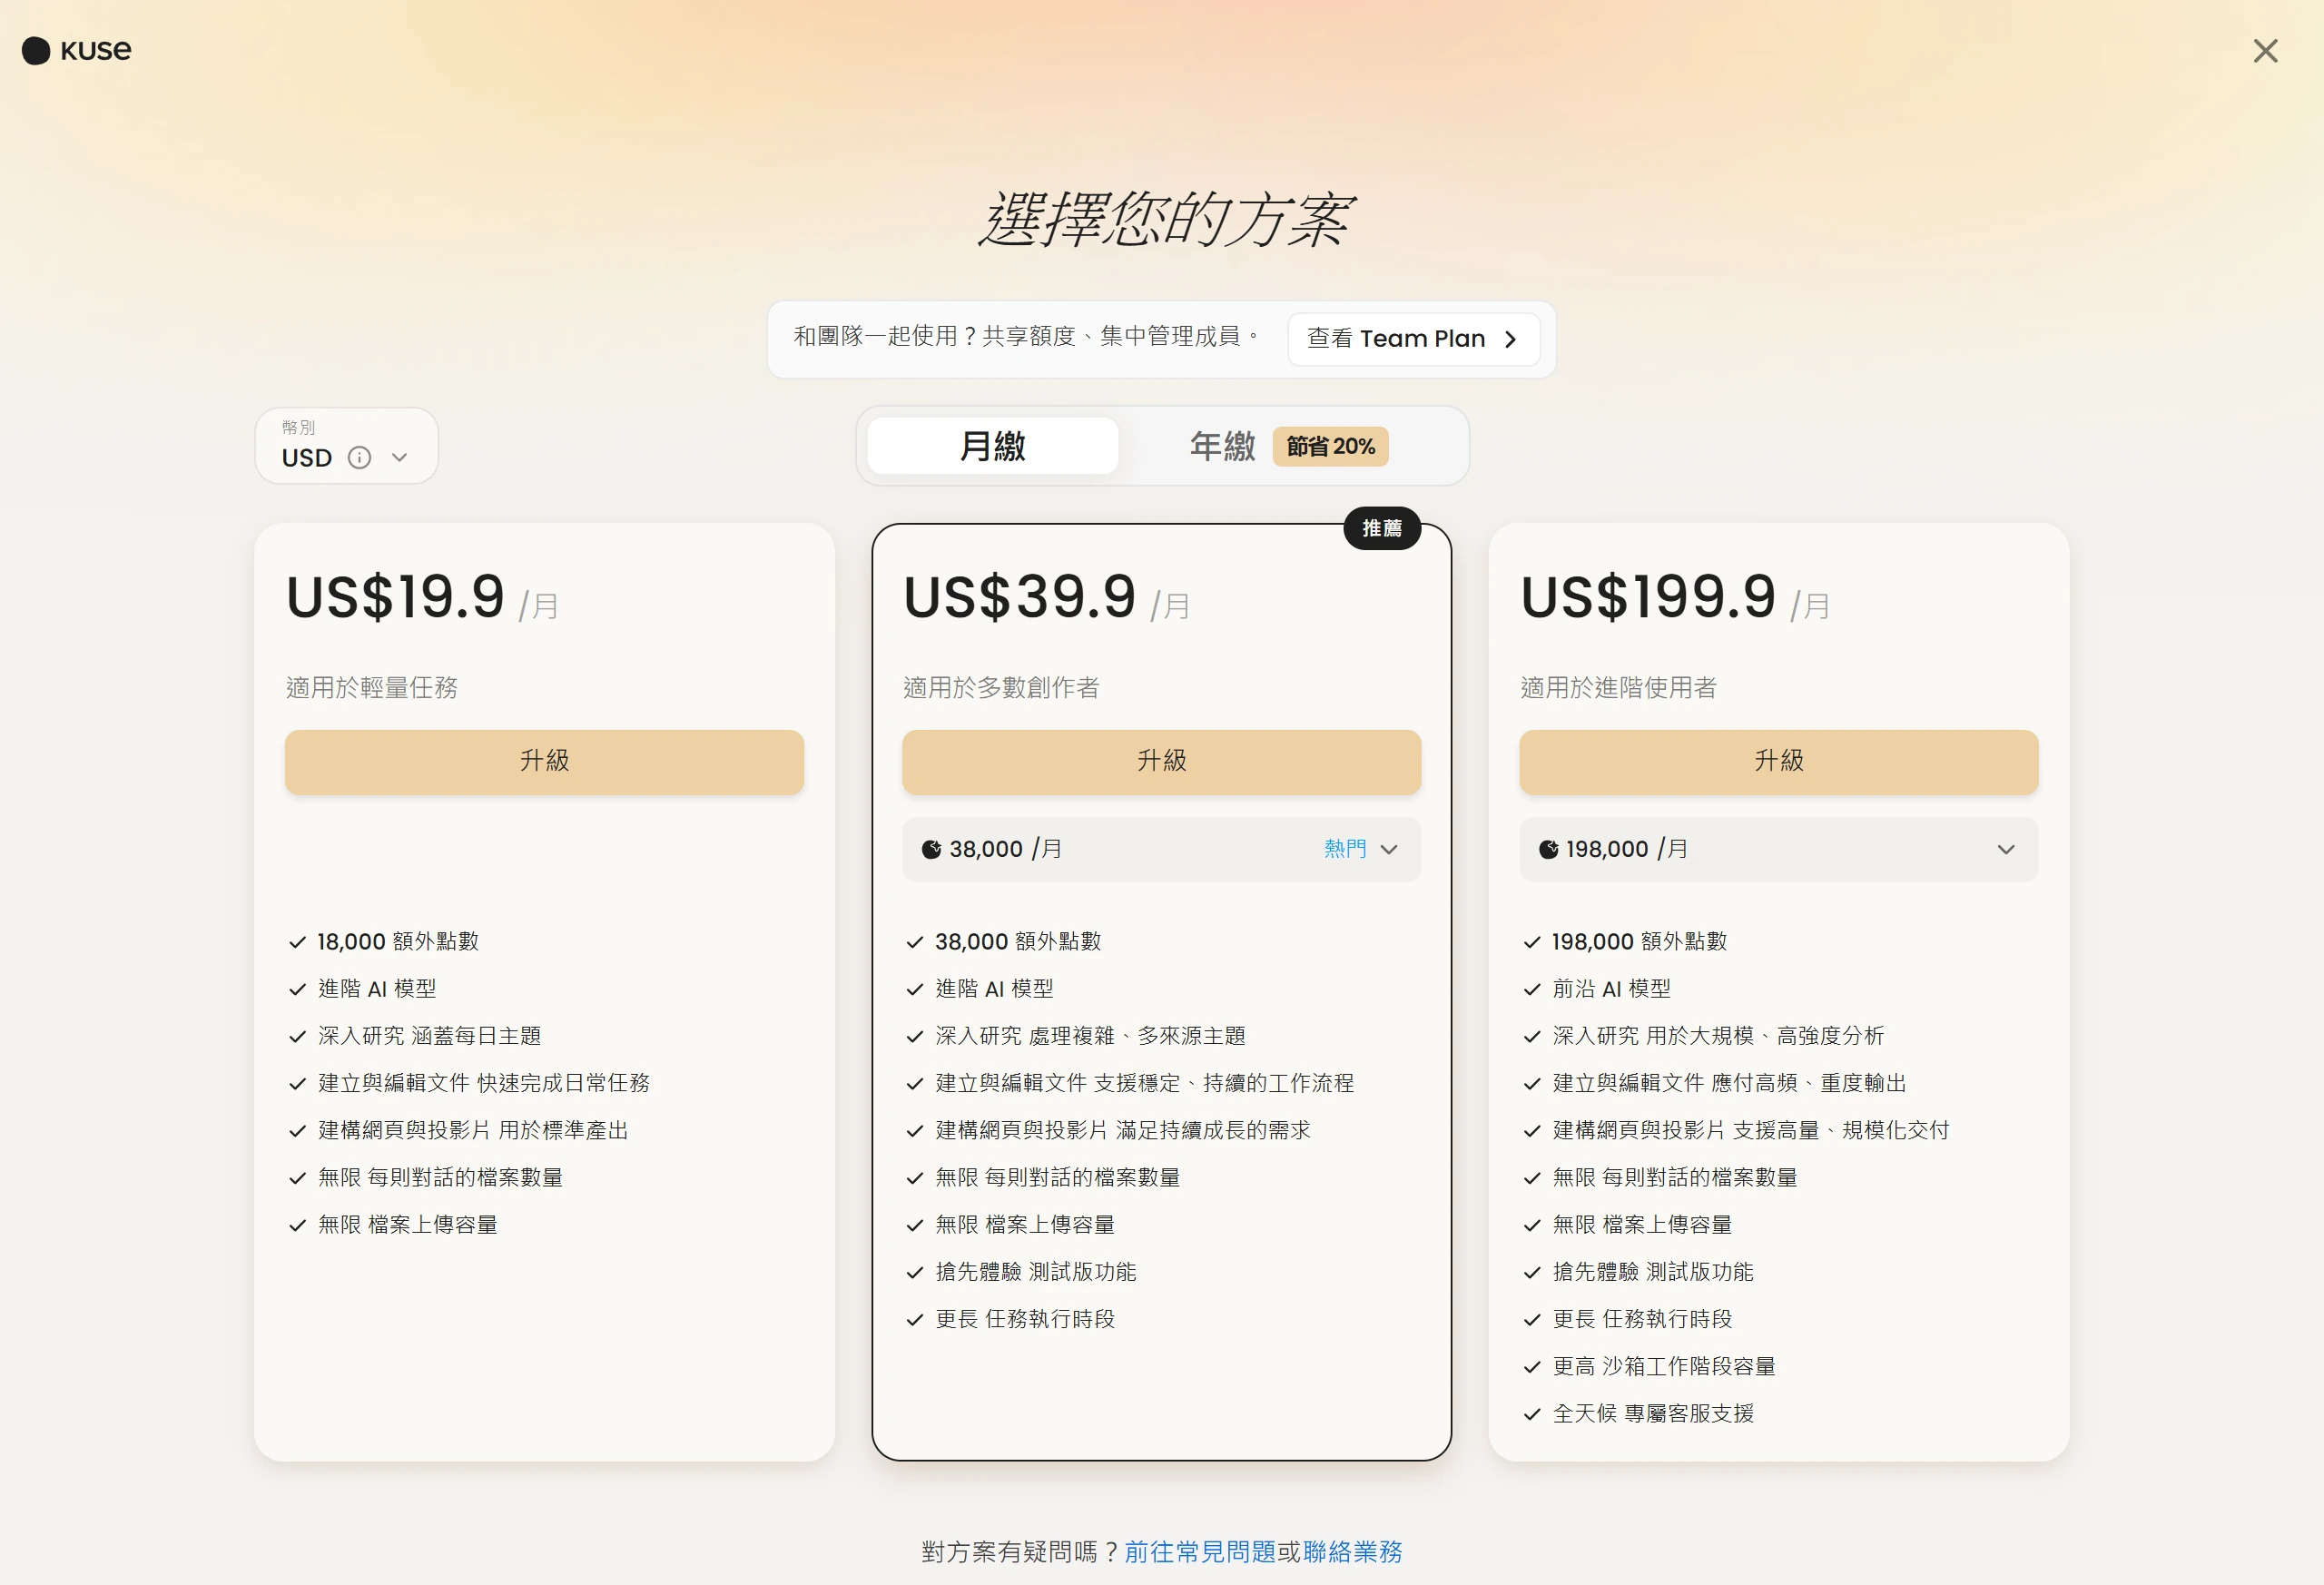Screen dimensions: 2324x1585
Task: Click the 節省 20% badge
Action: click(x=1330, y=446)
